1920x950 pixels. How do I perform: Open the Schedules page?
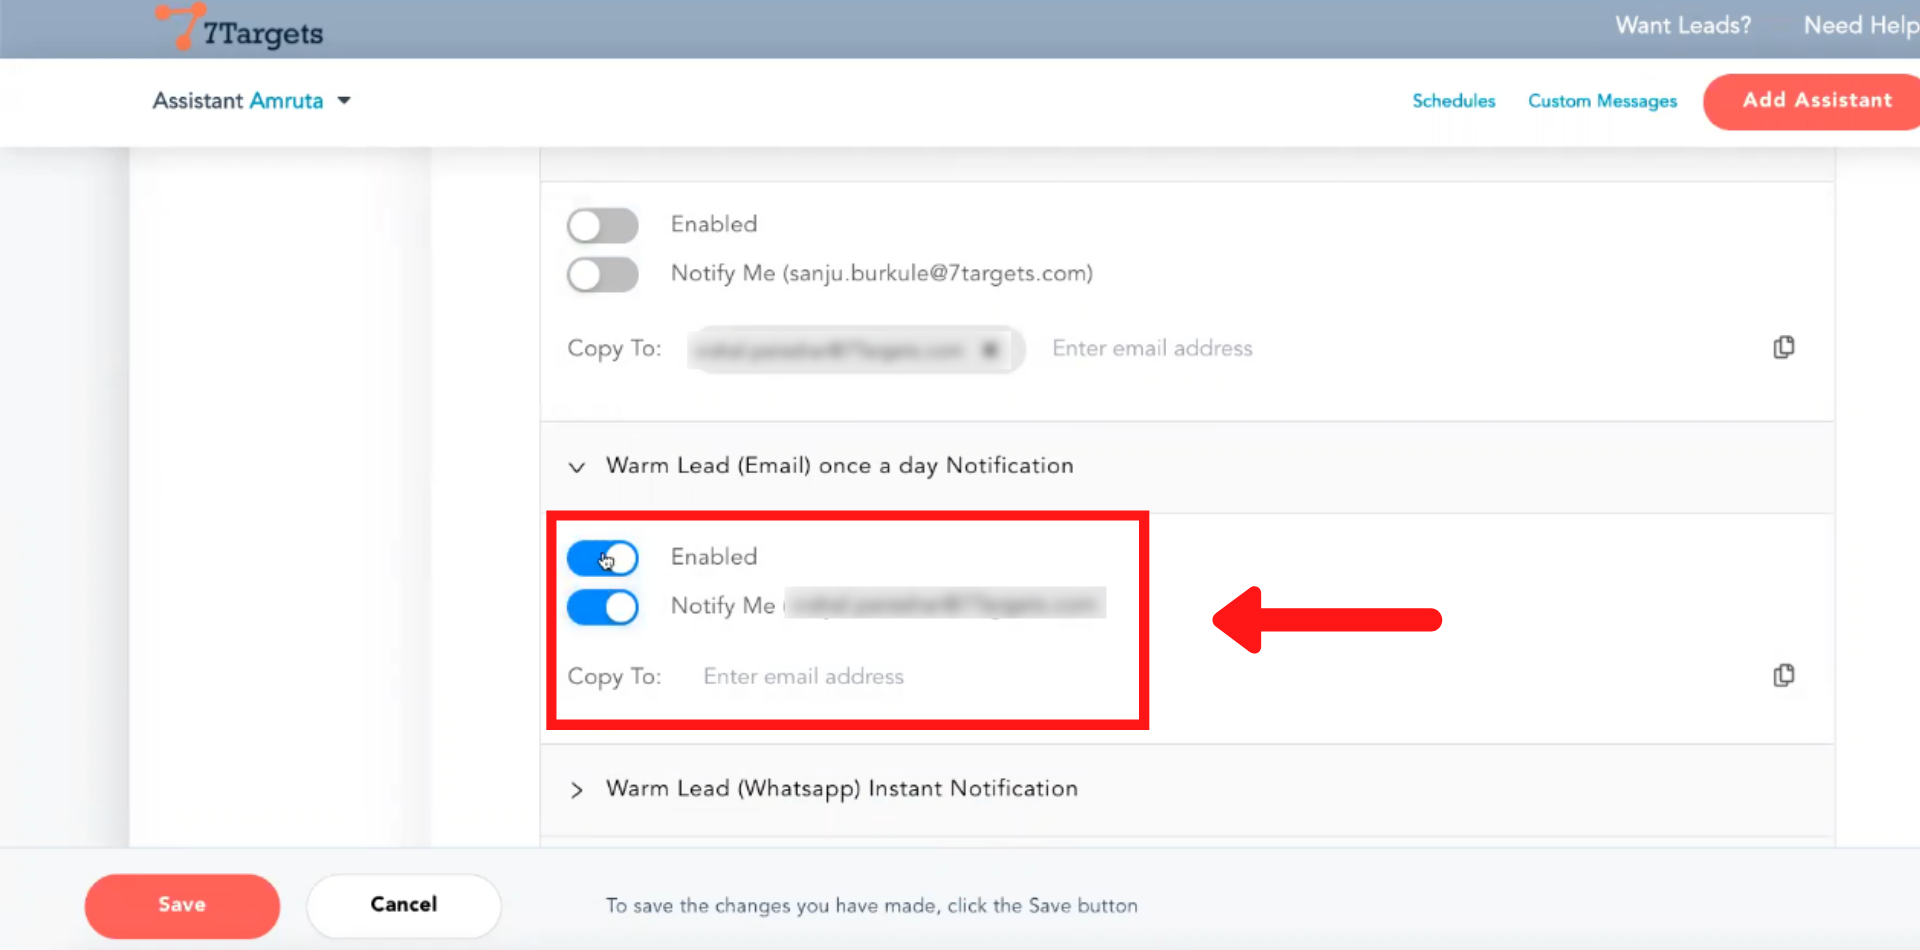pyautogui.click(x=1453, y=101)
